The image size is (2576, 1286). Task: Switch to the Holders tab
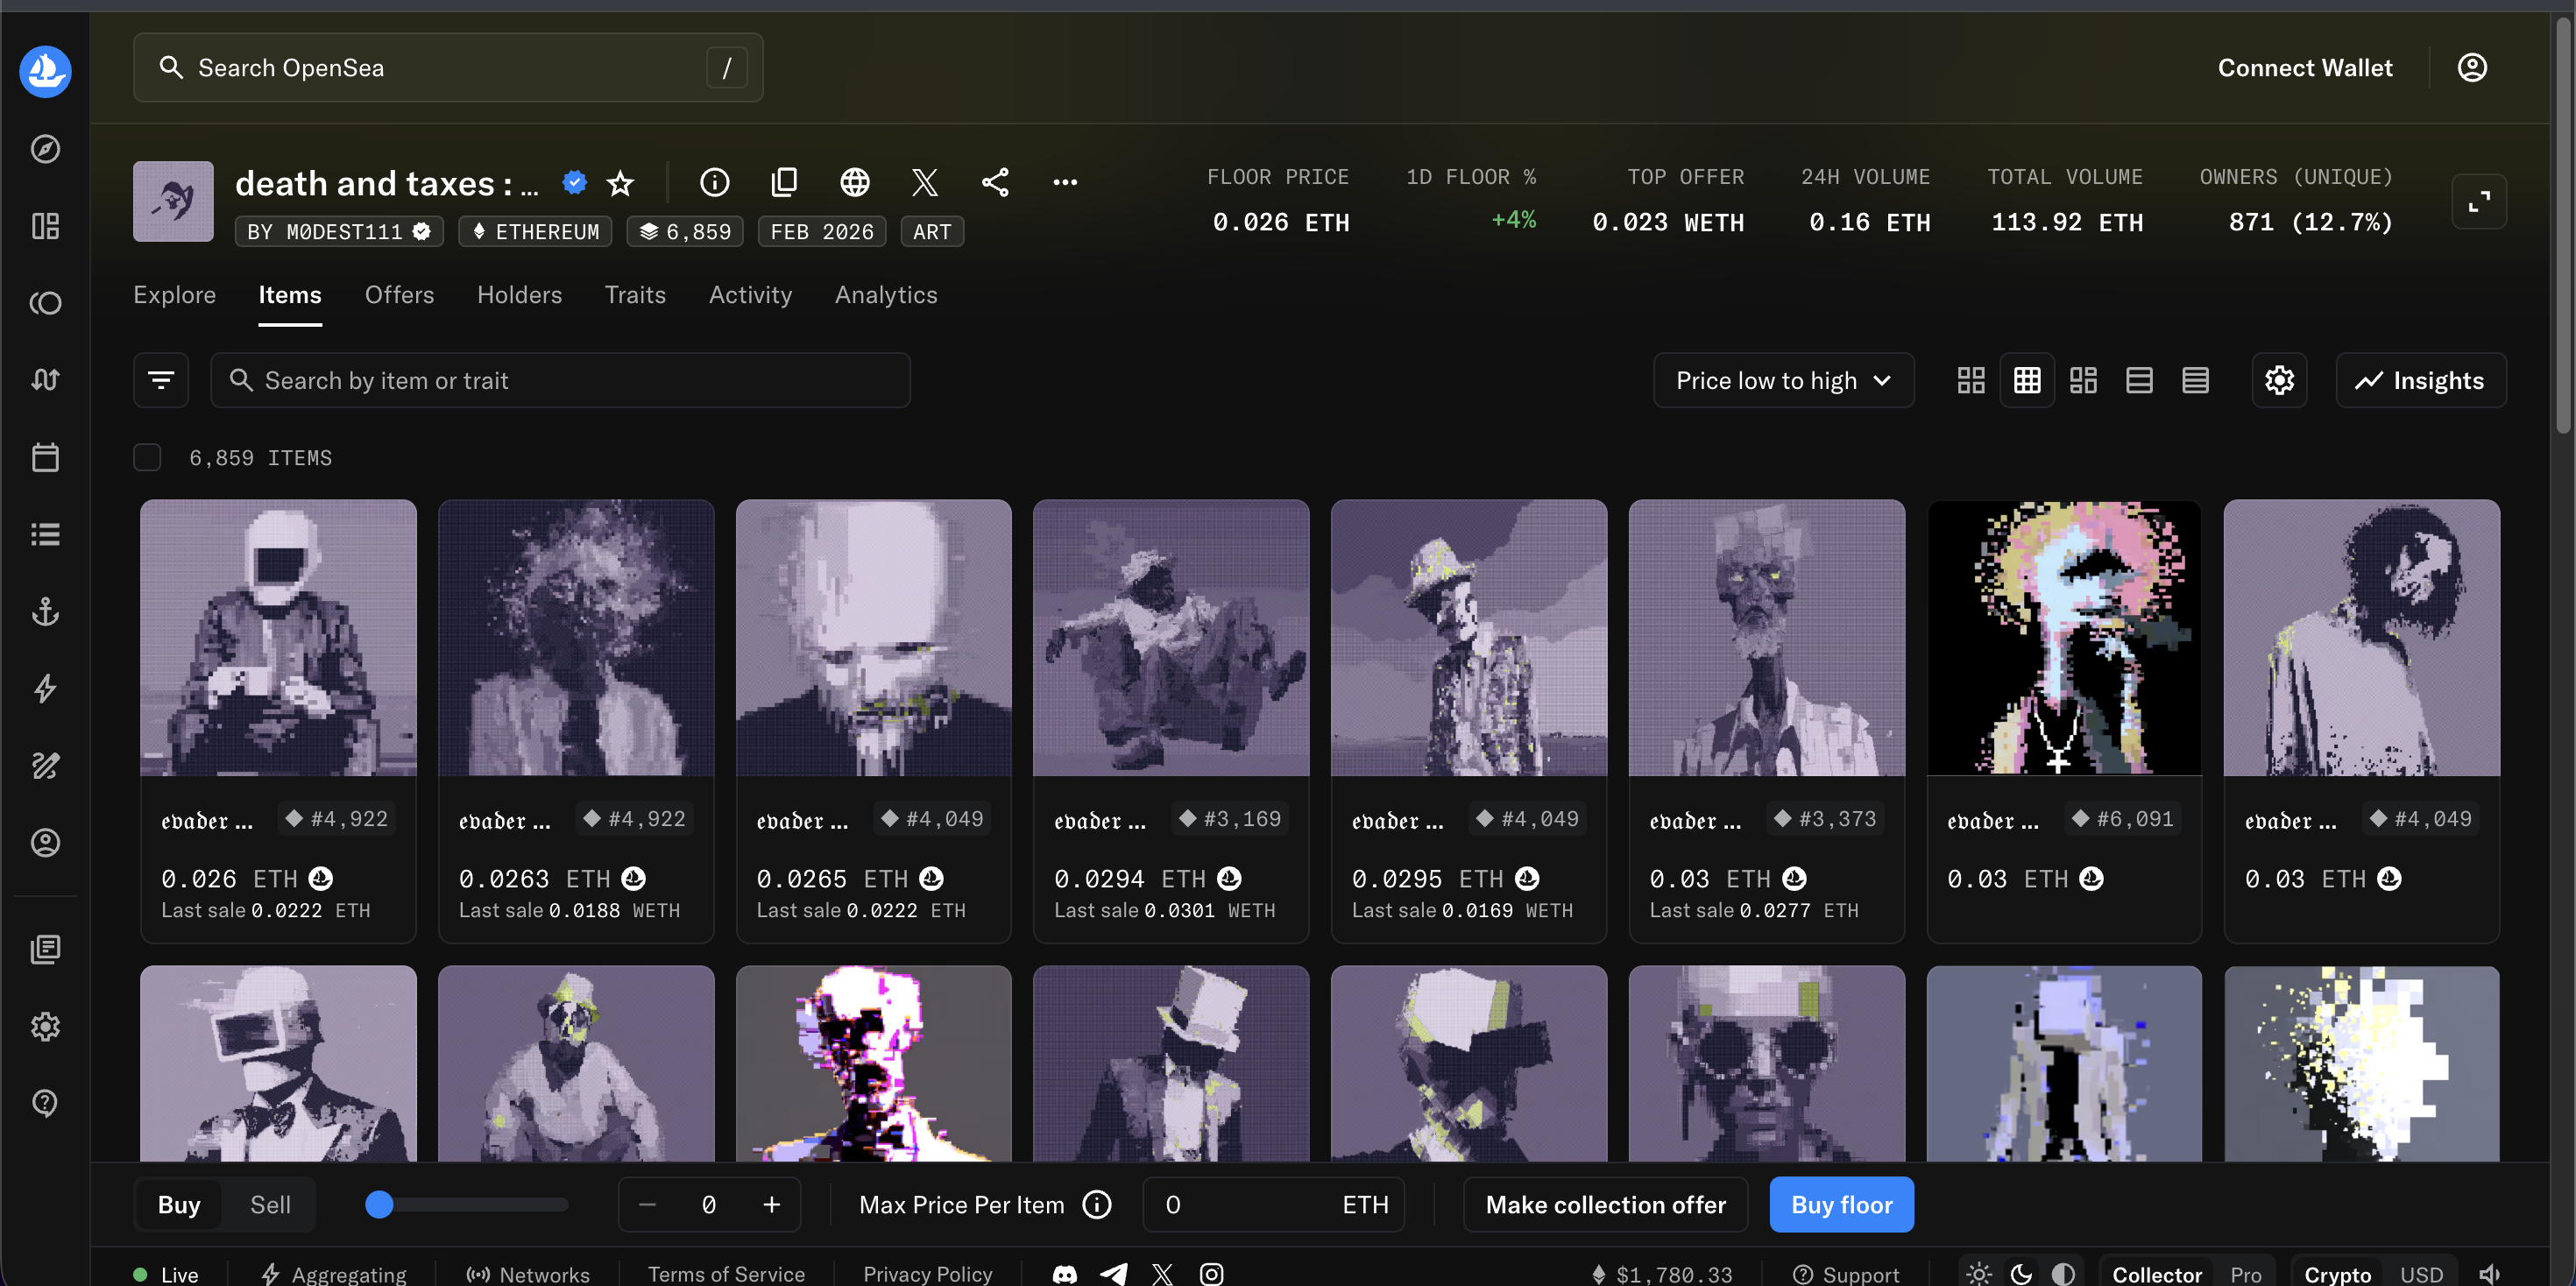pyautogui.click(x=519, y=295)
